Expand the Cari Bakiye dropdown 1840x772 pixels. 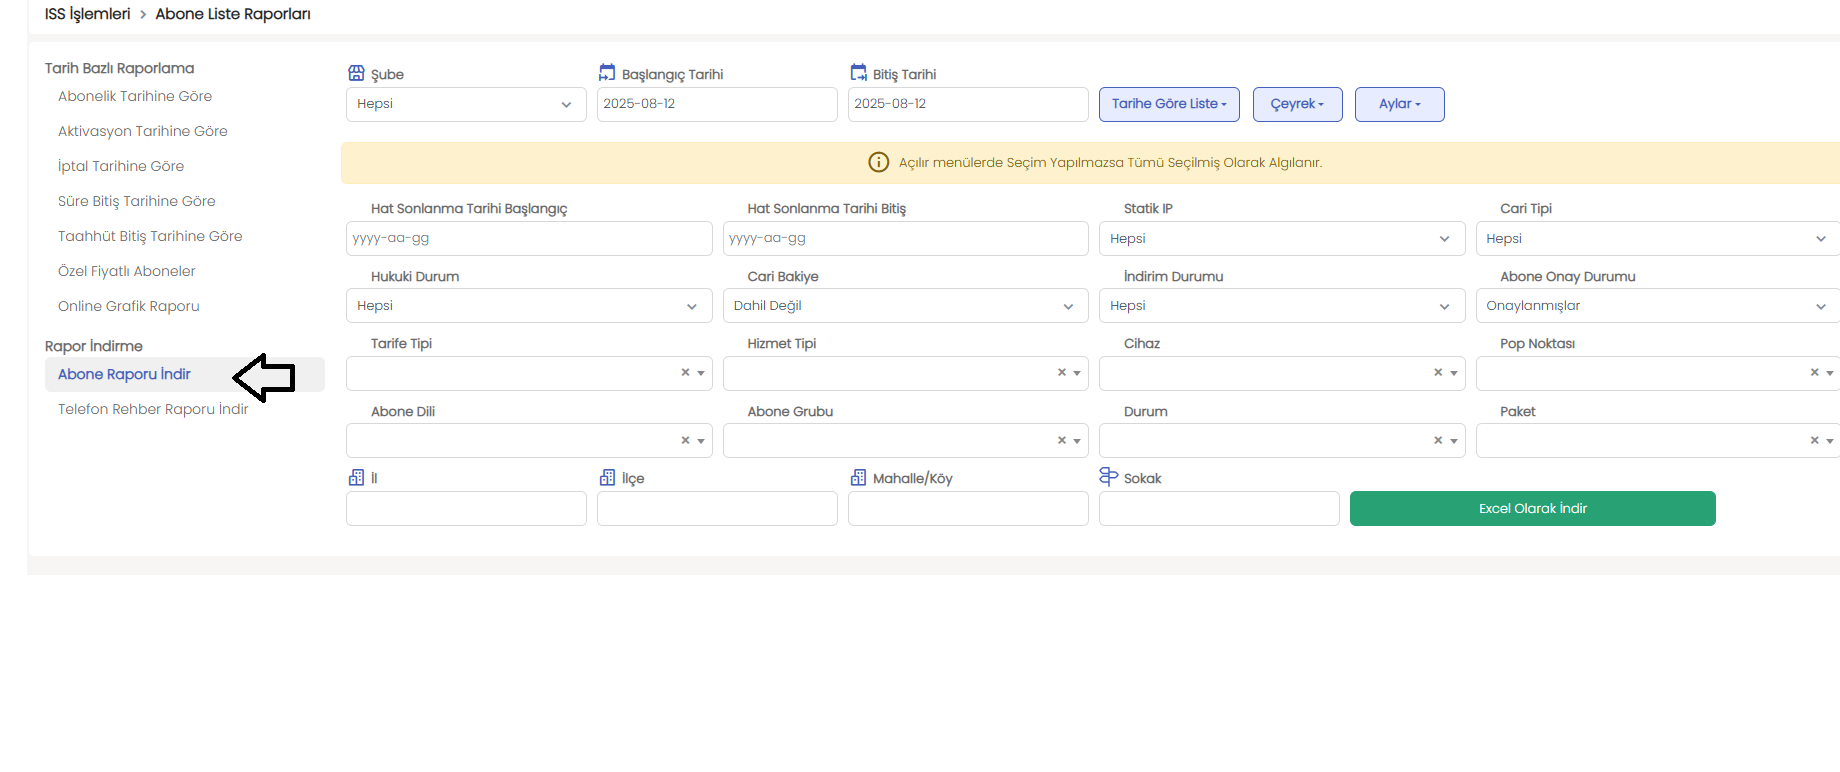tap(905, 306)
